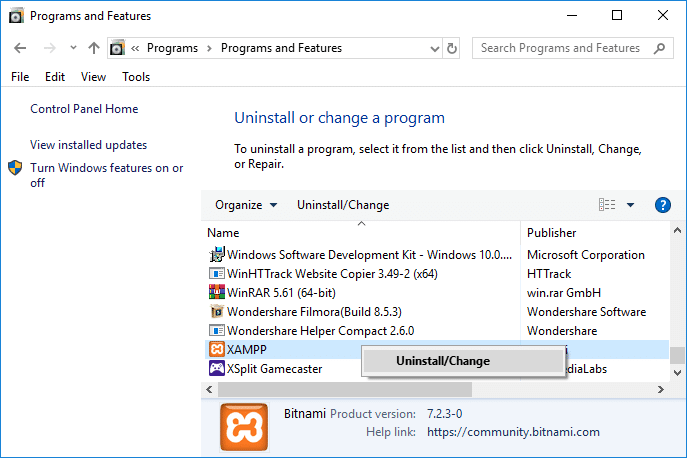Click the Wondershare Filmora program icon
This screenshot has width=687, height=458.
coord(216,311)
